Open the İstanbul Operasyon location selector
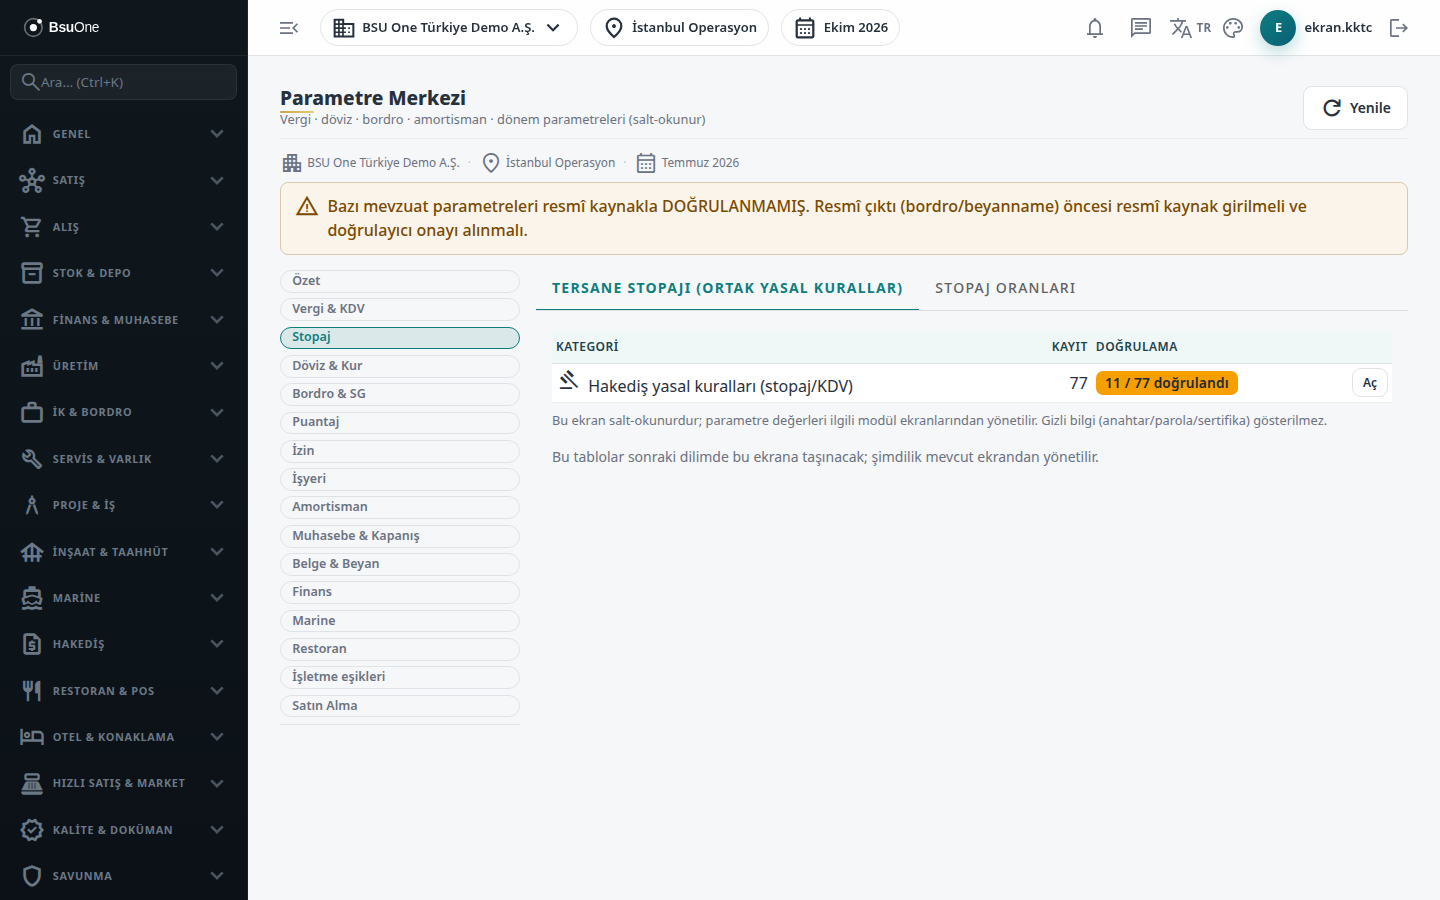 [680, 28]
